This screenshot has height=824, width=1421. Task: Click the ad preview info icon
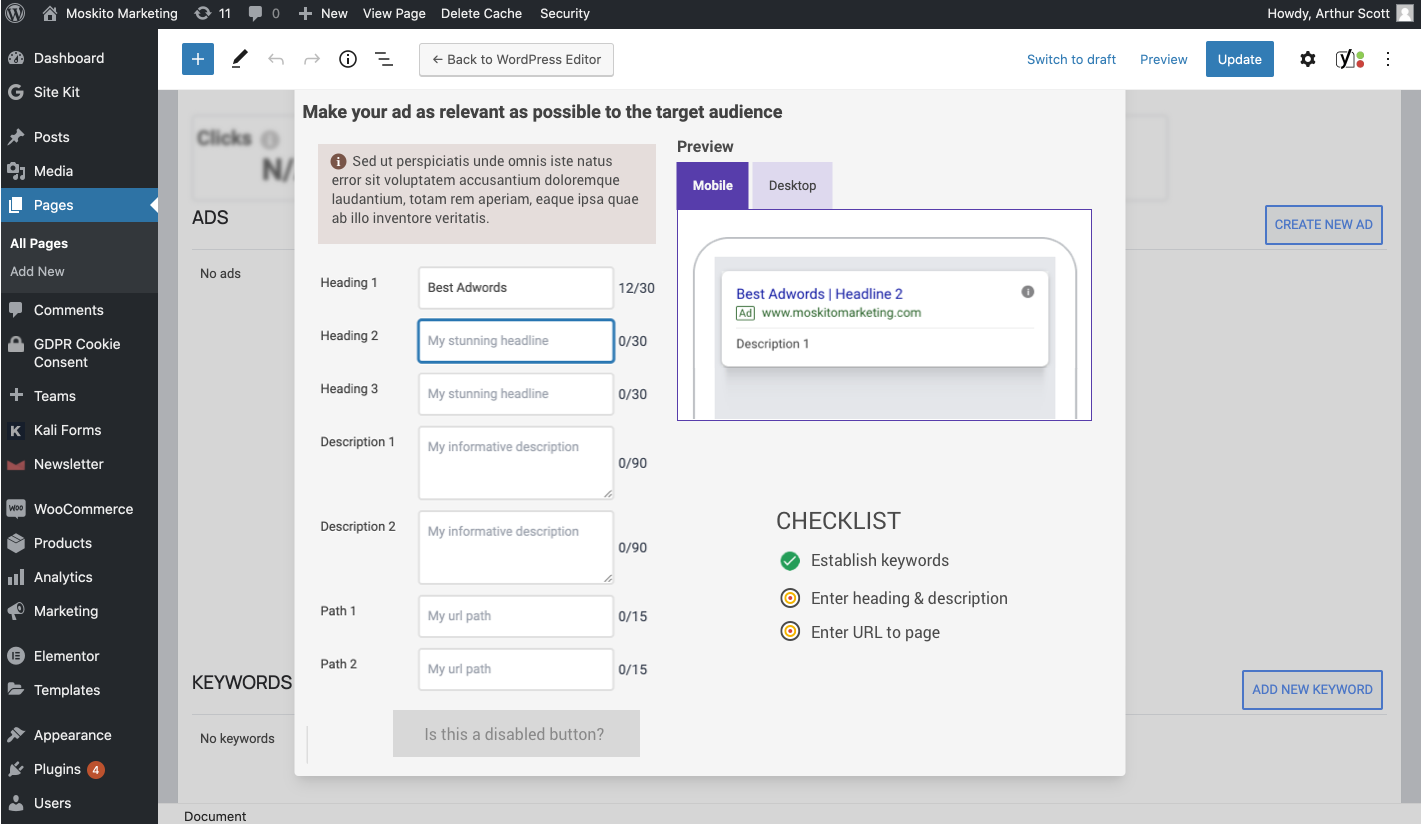(1028, 292)
